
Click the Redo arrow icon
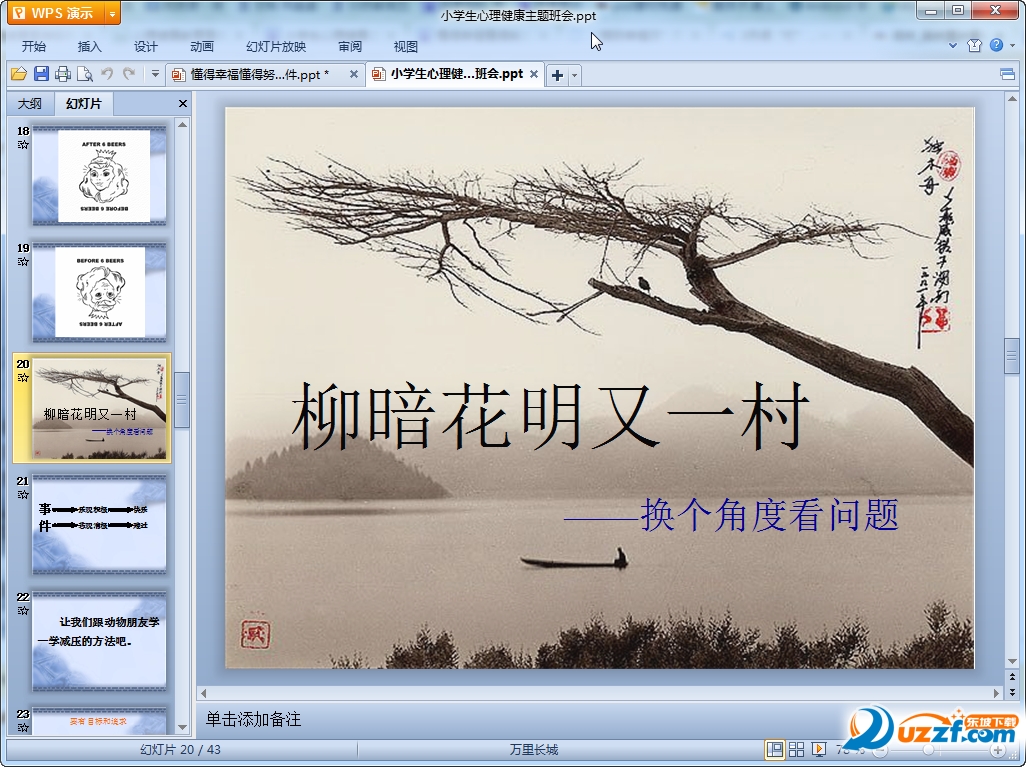click(129, 74)
